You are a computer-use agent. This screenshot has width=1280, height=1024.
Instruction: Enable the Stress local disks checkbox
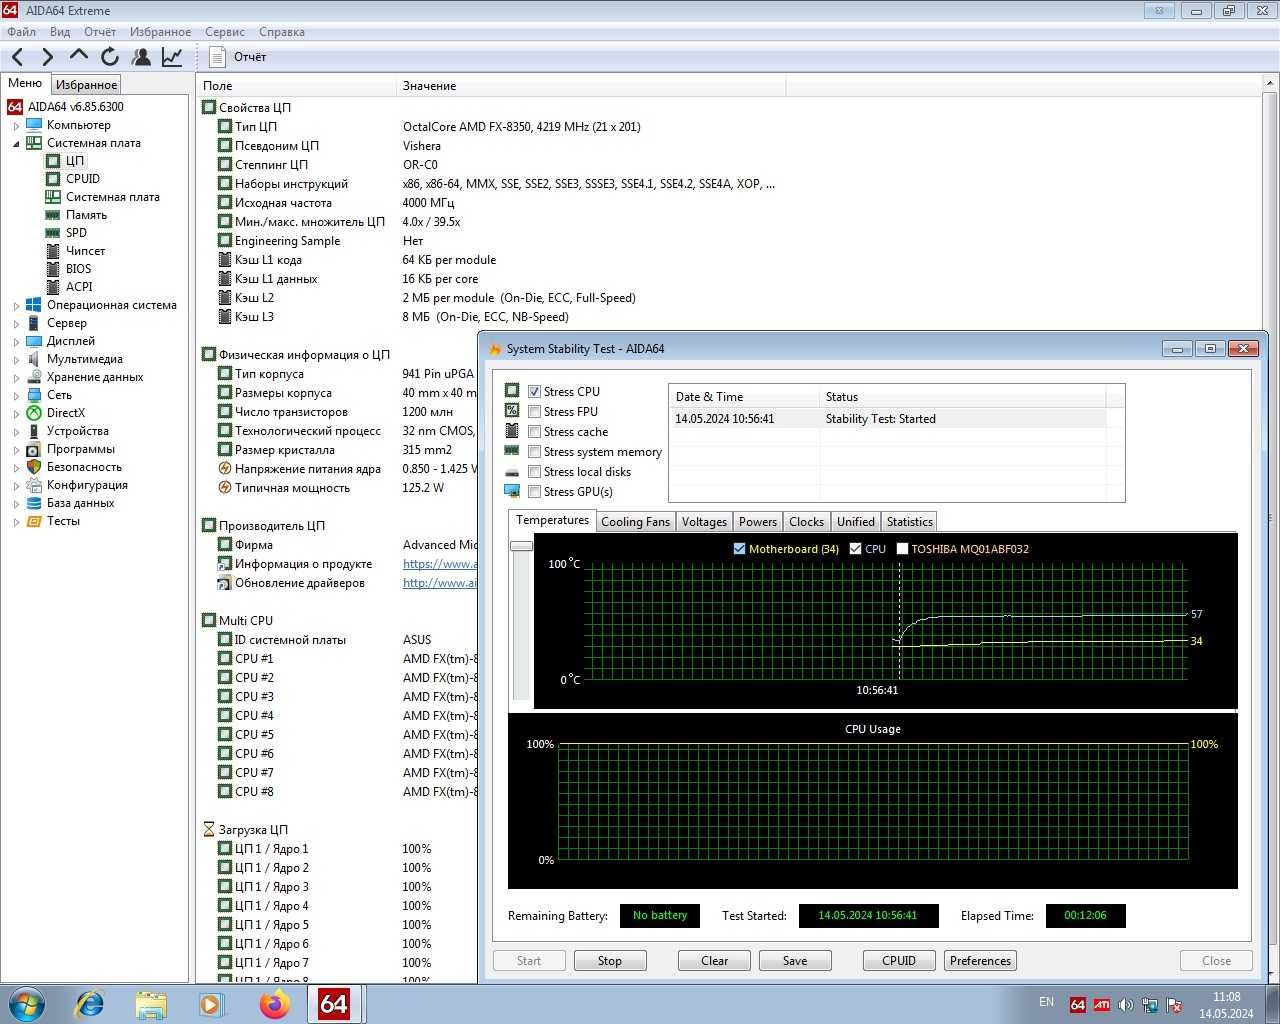point(535,472)
